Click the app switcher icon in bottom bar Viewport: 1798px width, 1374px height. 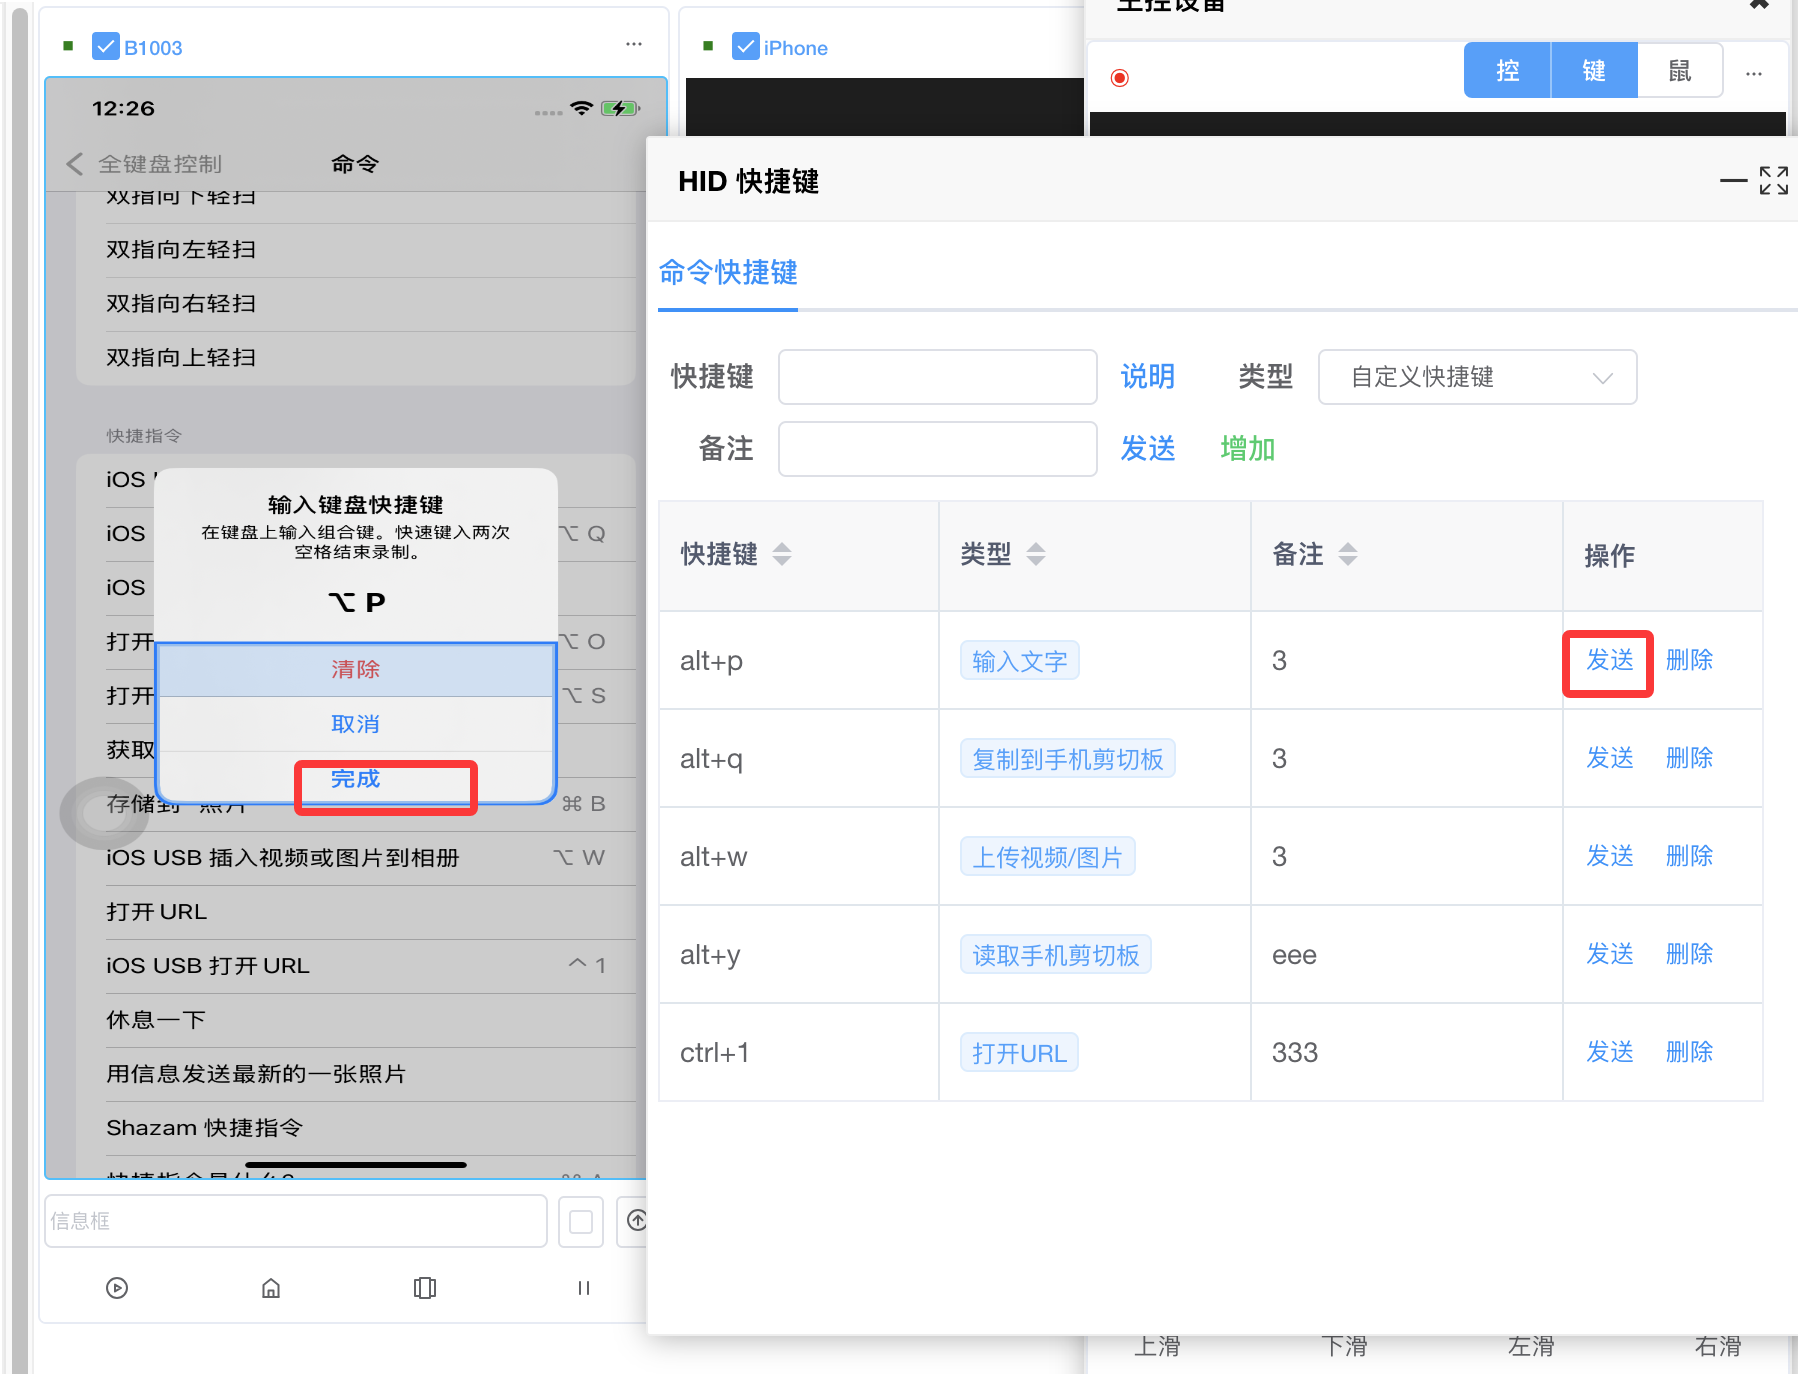(x=425, y=1288)
